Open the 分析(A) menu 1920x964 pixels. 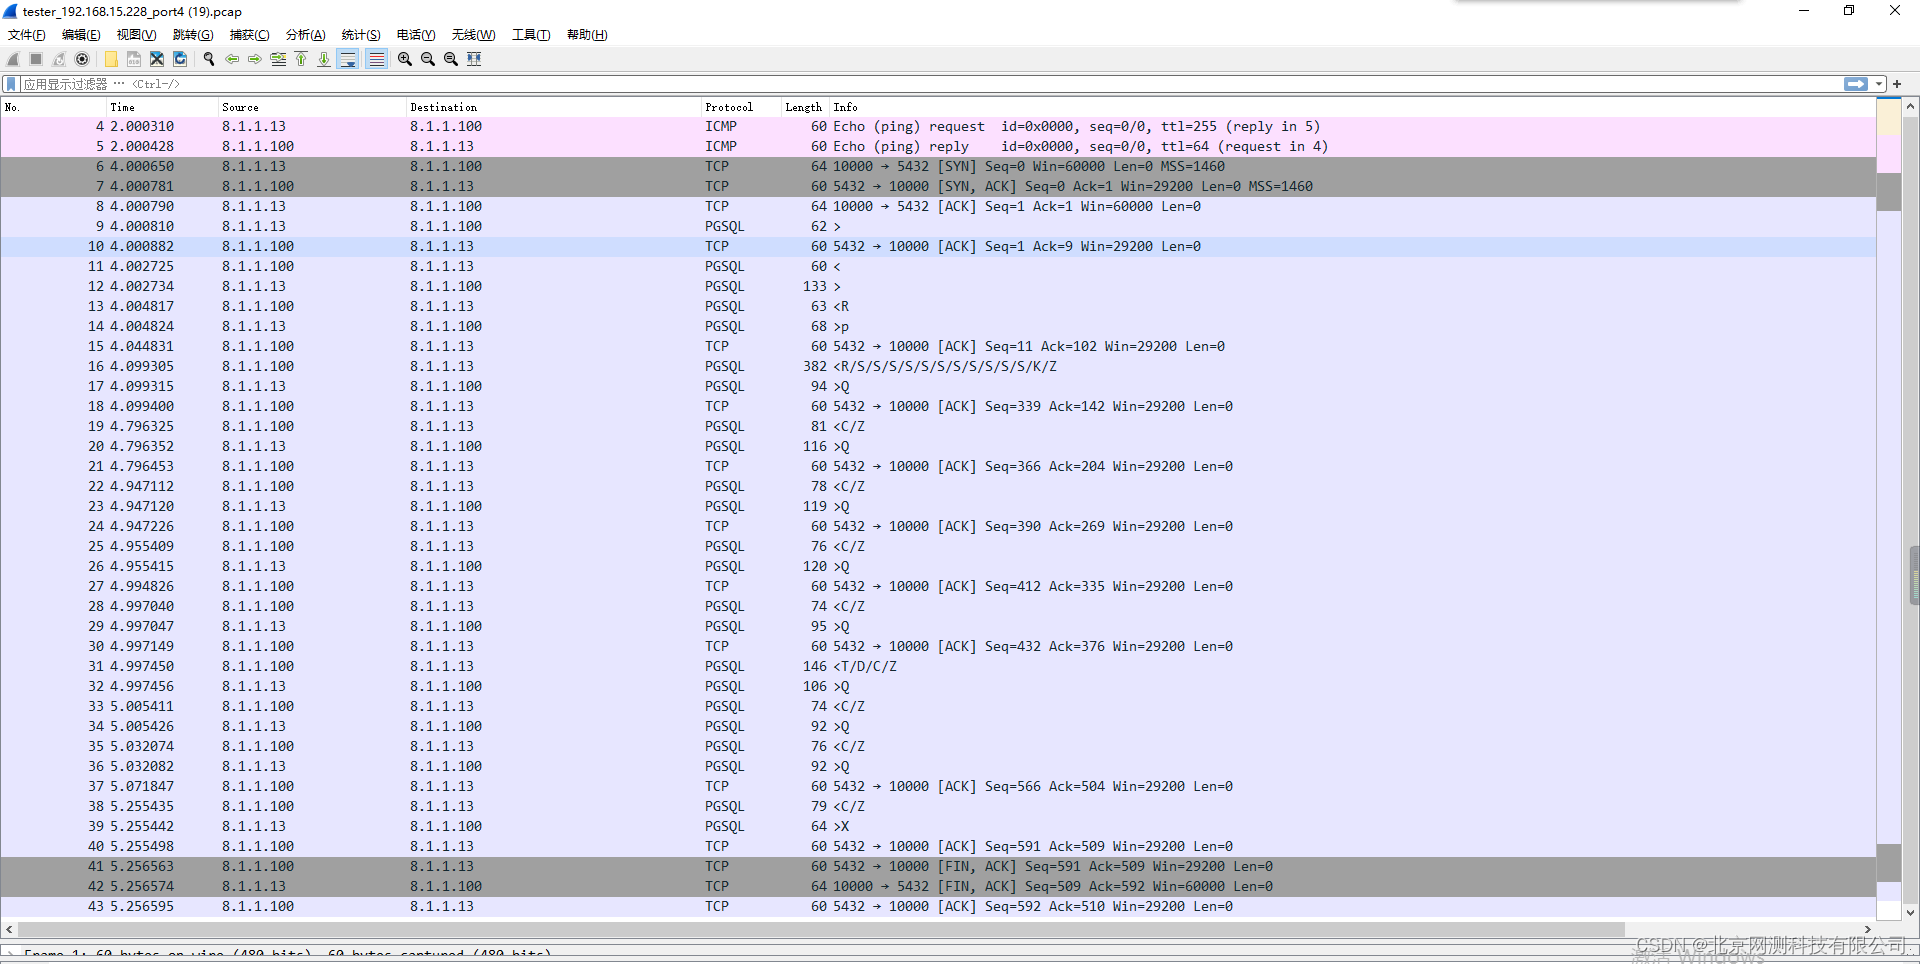tap(306, 35)
